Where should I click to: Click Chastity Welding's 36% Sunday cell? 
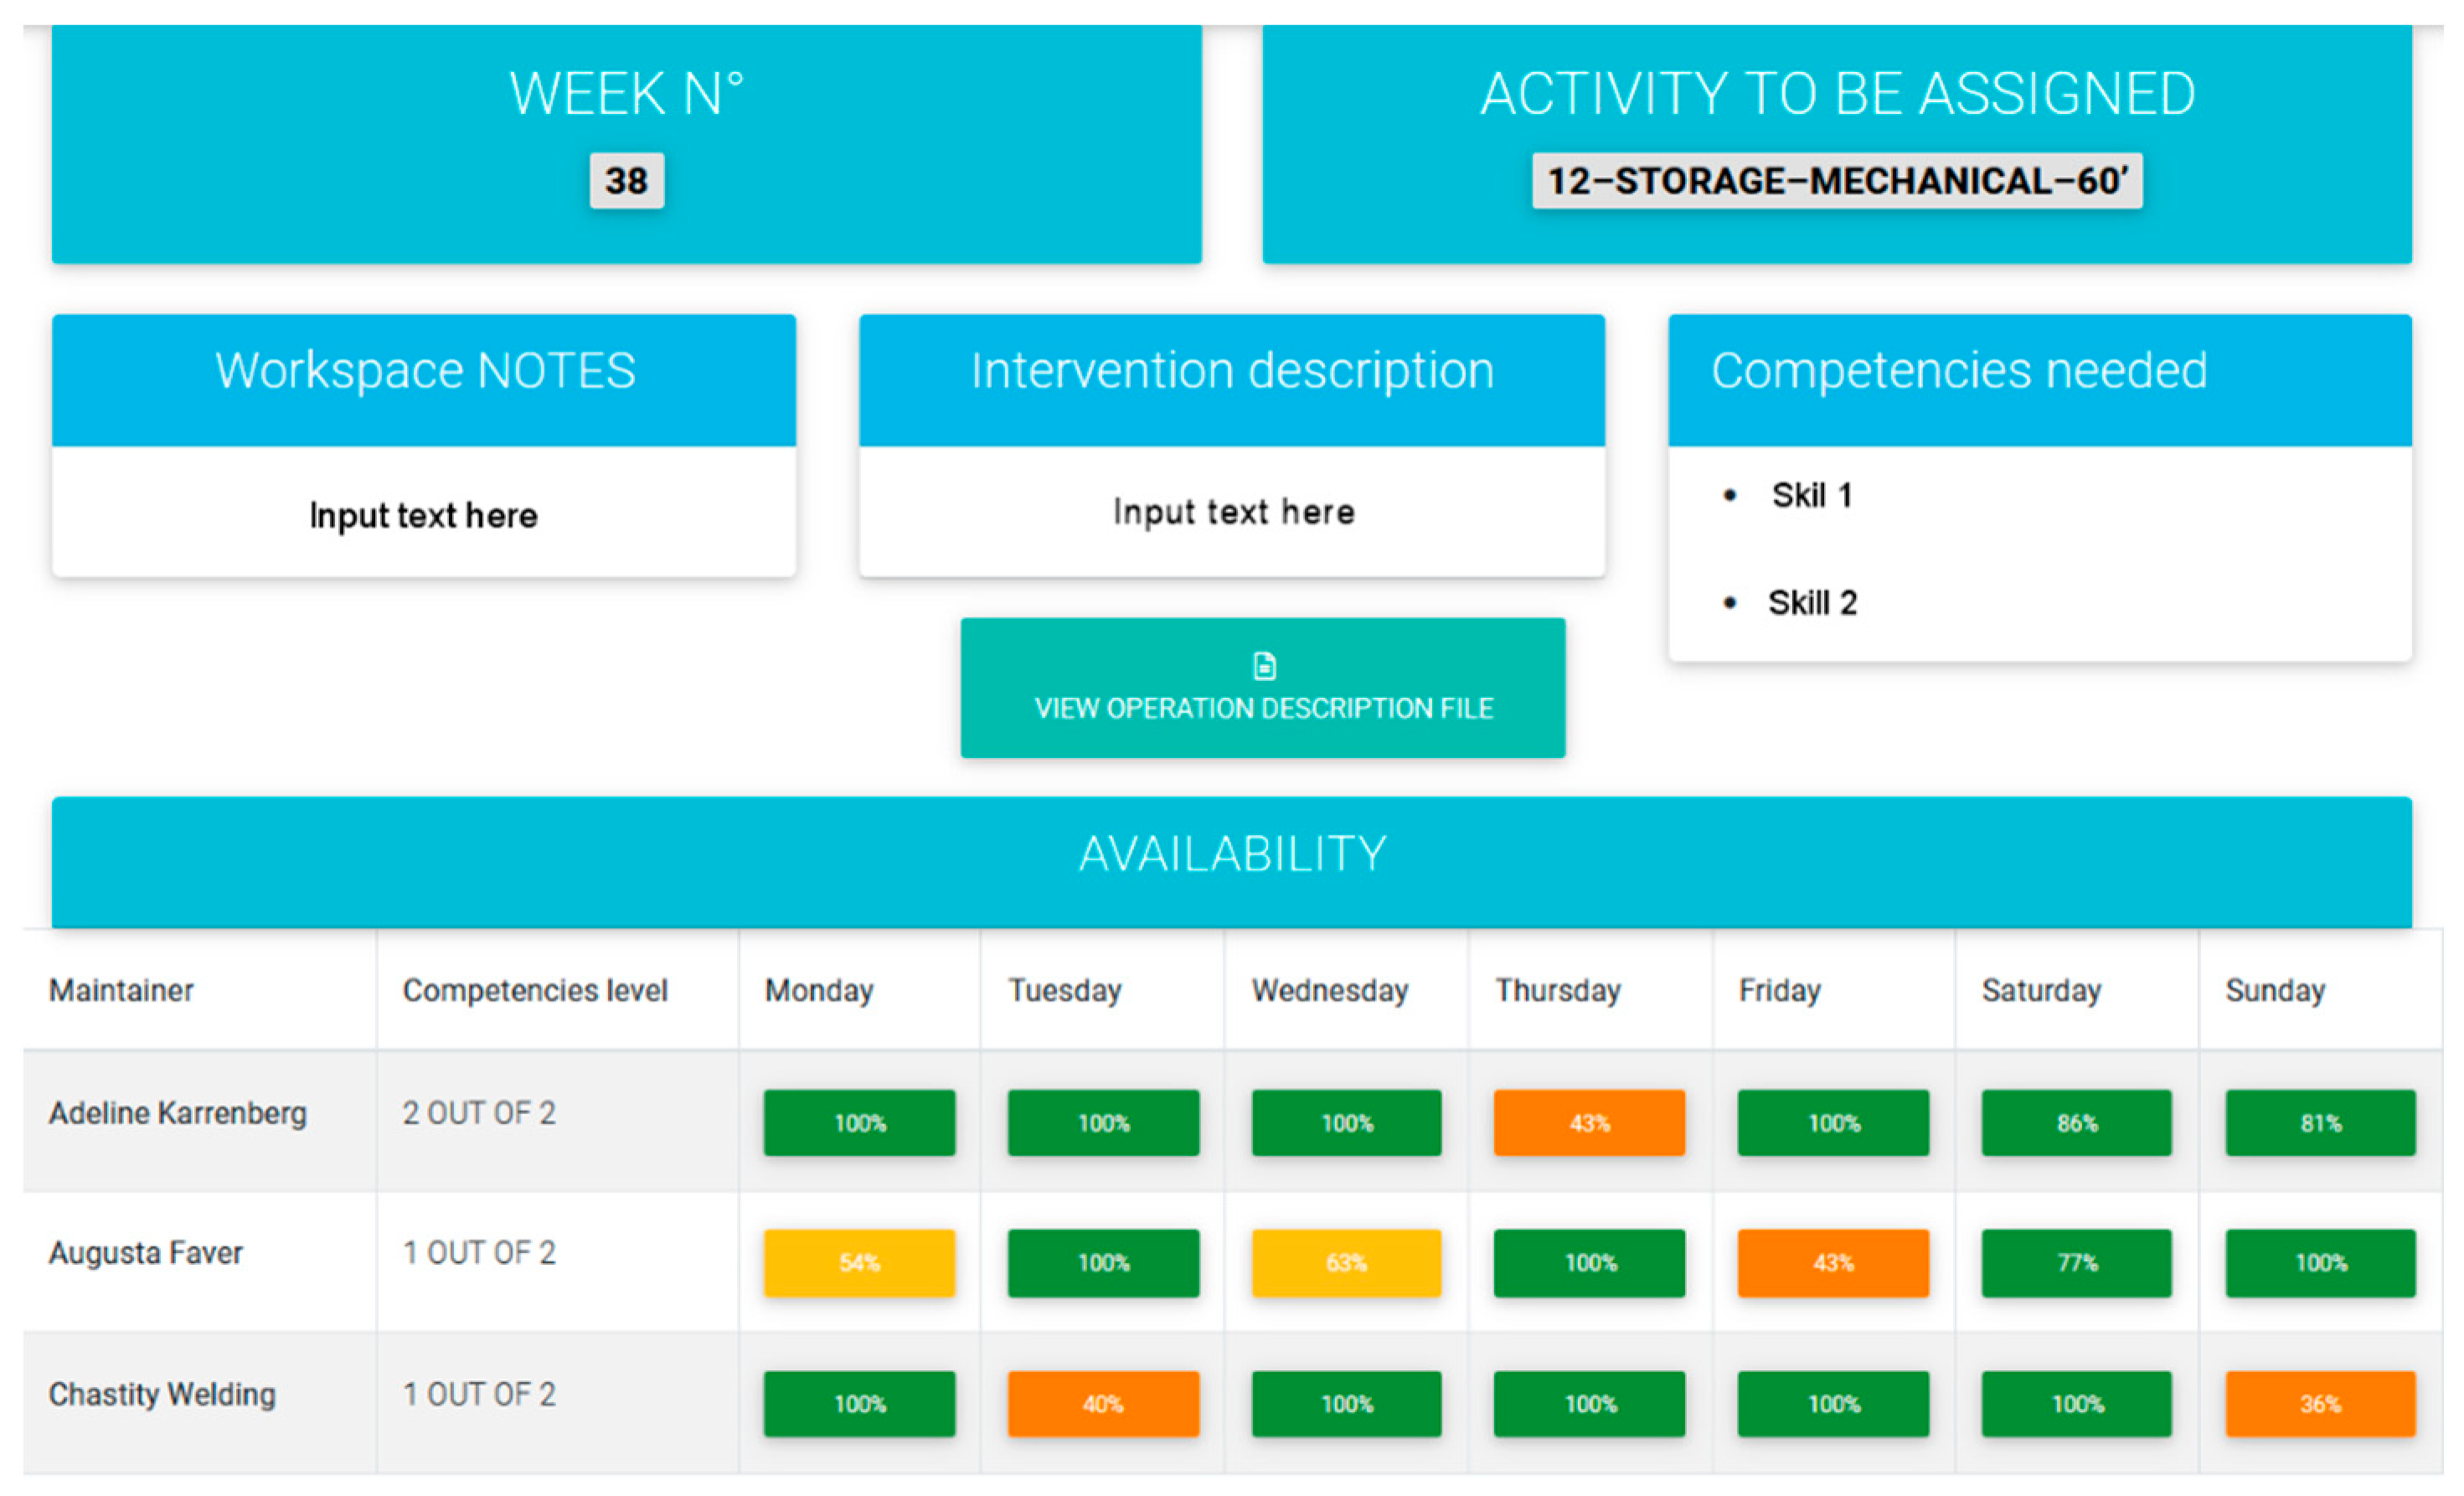tap(2319, 1404)
